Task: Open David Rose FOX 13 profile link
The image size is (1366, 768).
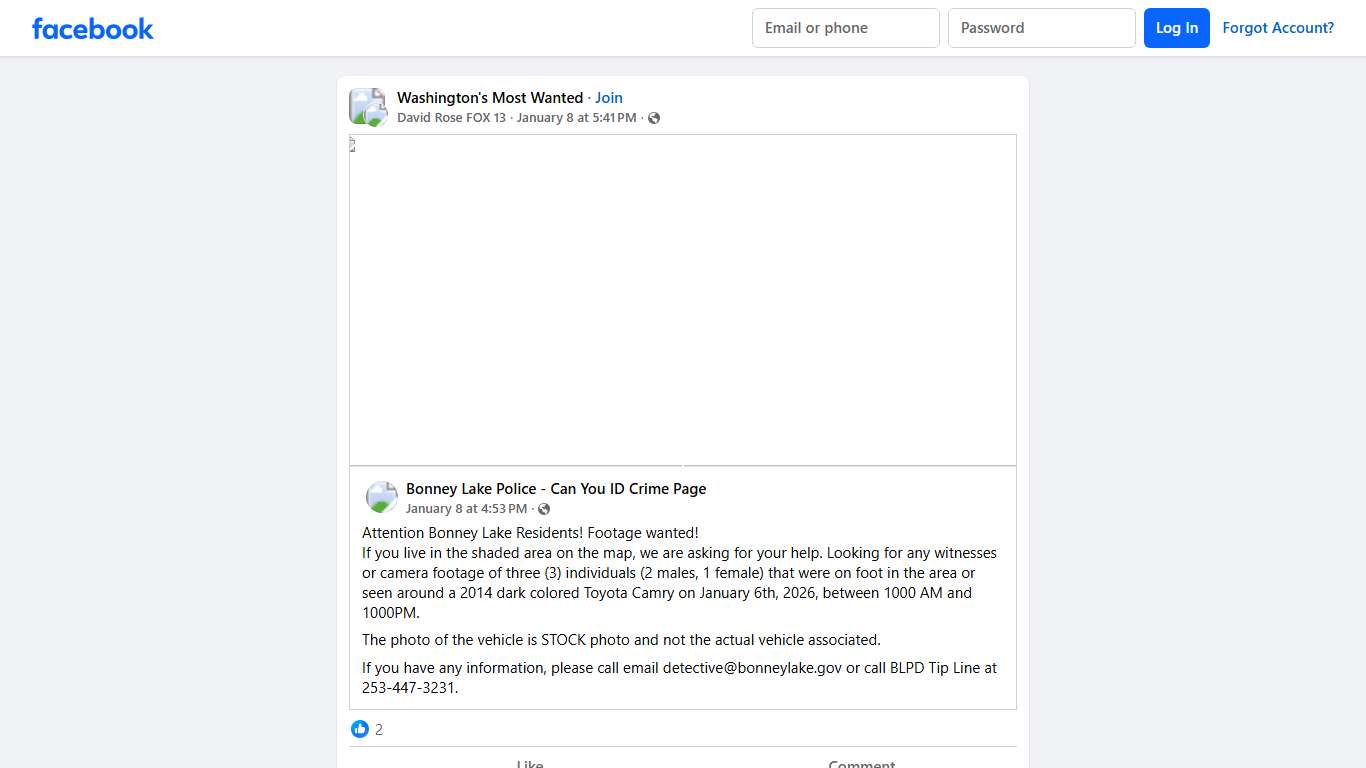Action: pos(451,117)
